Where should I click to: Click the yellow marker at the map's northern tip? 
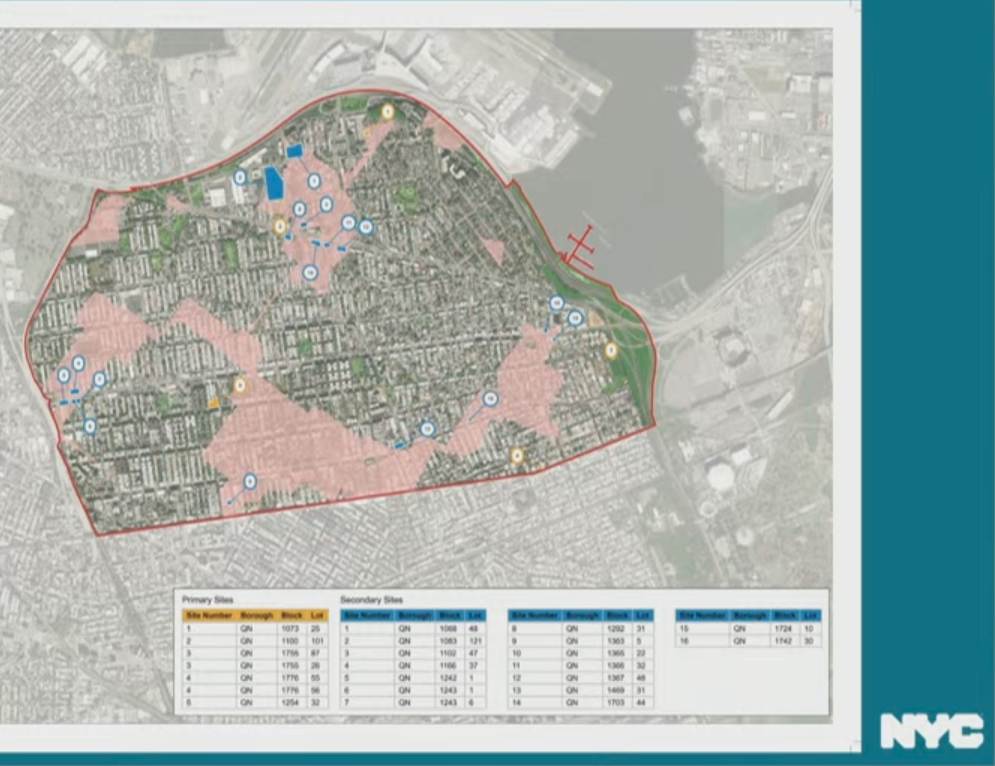386,112
